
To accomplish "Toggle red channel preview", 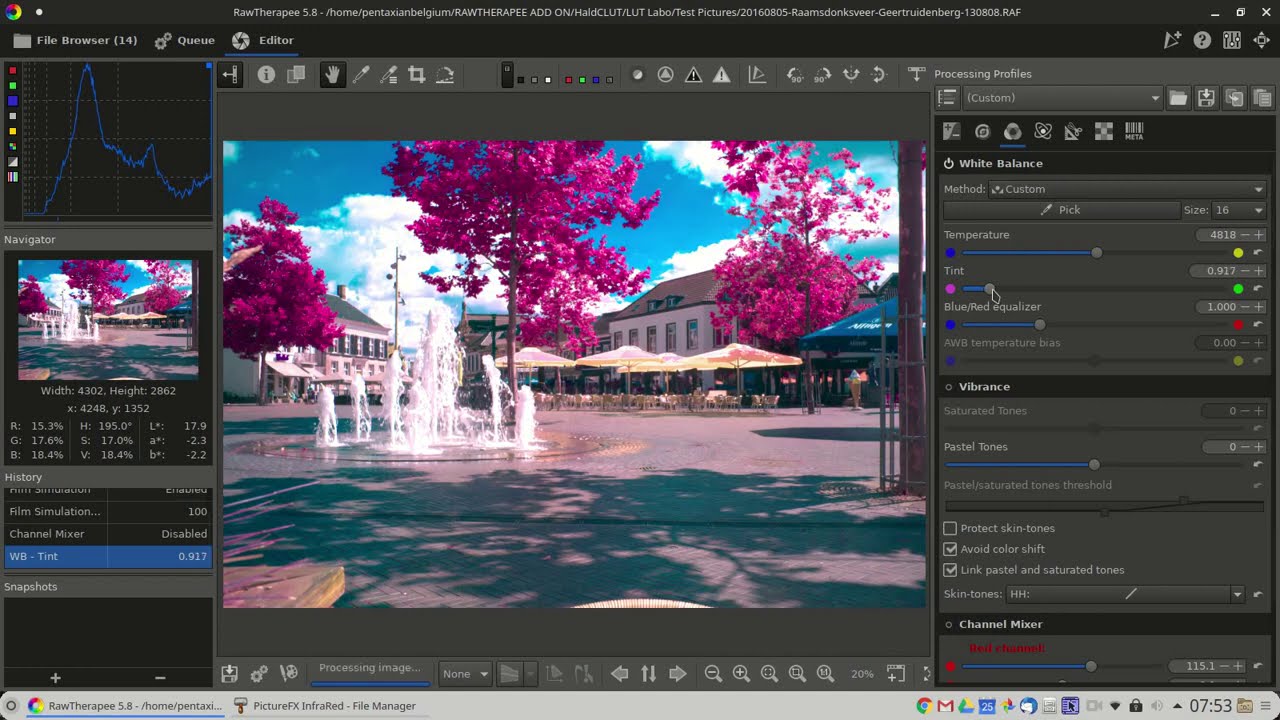I will (x=569, y=80).
